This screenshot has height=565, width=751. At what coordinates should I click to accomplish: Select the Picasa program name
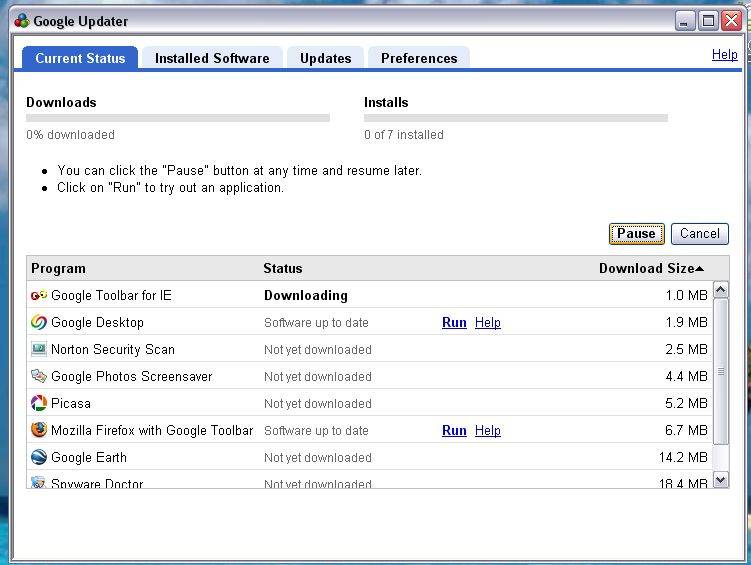point(70,403)
